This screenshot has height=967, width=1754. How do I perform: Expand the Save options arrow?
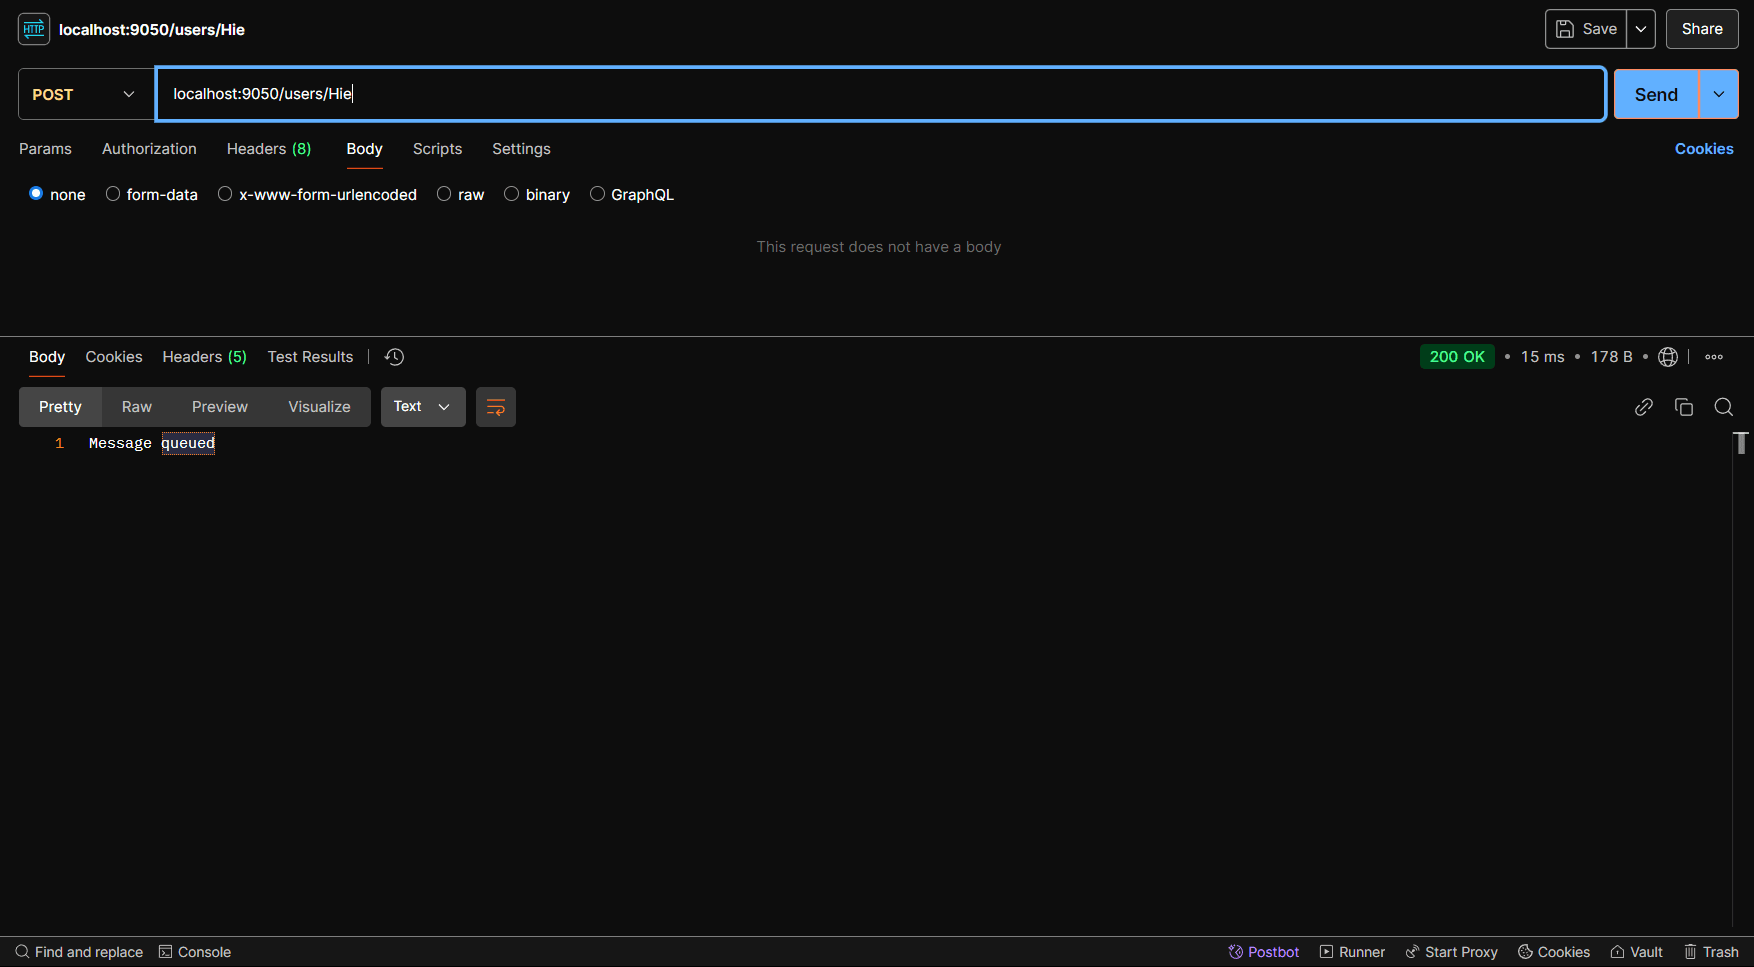1641,29
